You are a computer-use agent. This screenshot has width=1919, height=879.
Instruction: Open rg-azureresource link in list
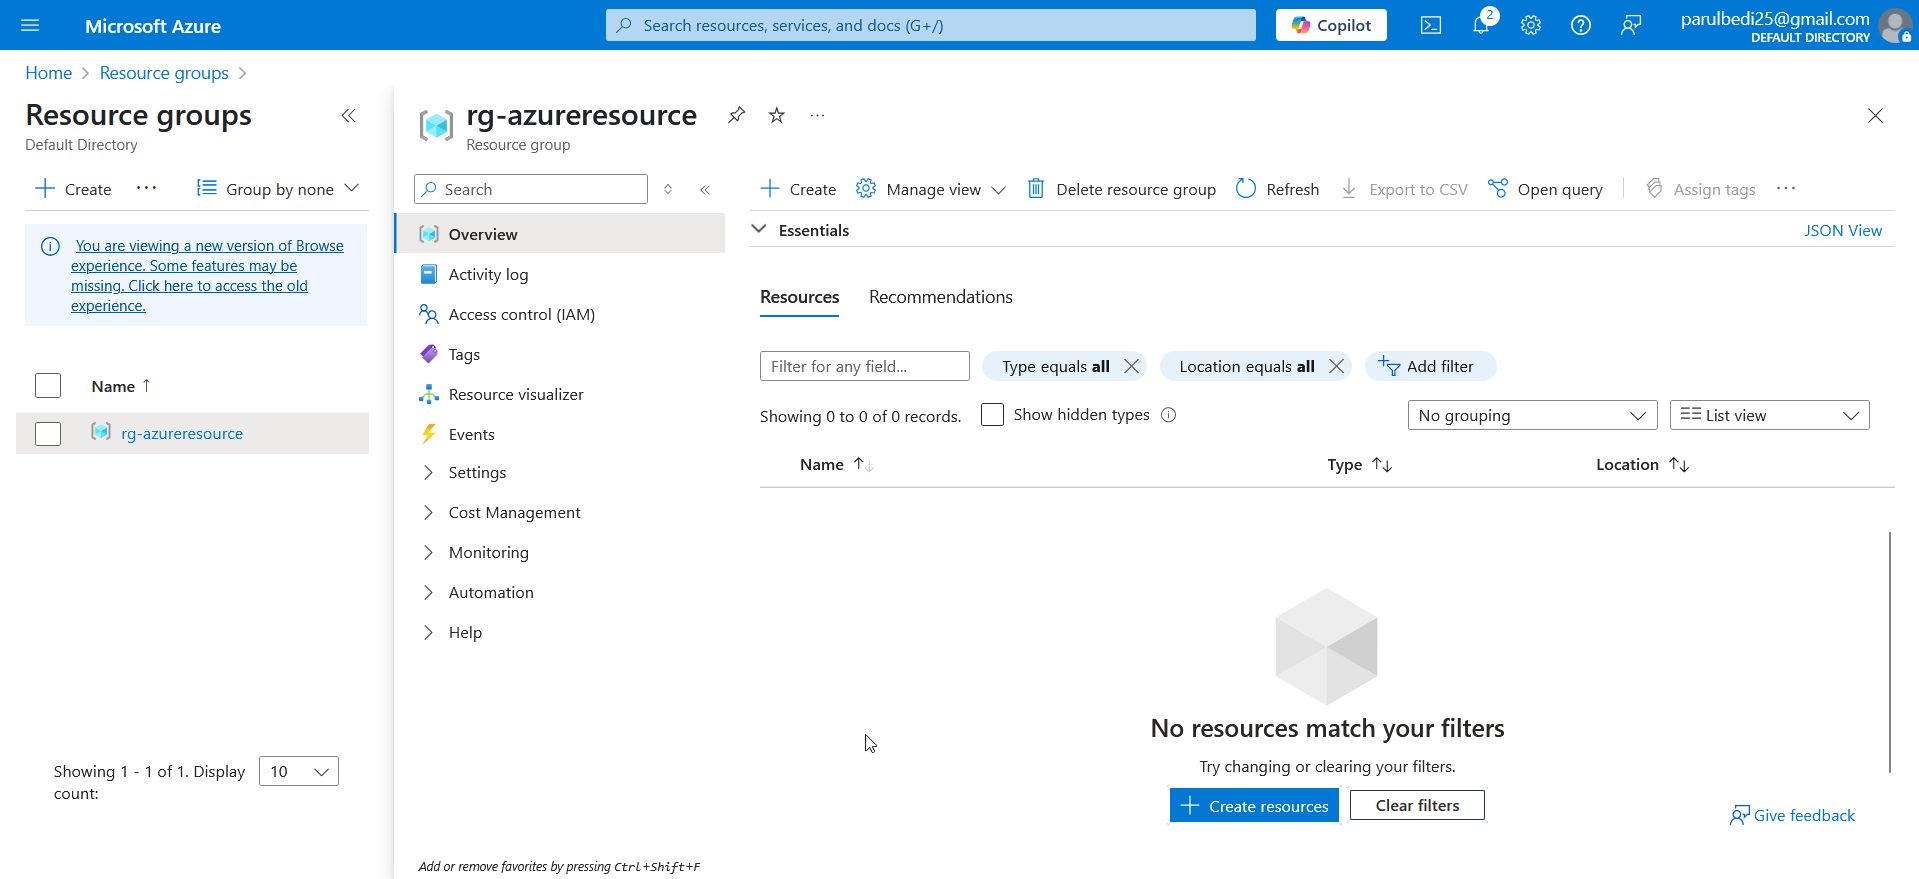[x=182, y=433]
